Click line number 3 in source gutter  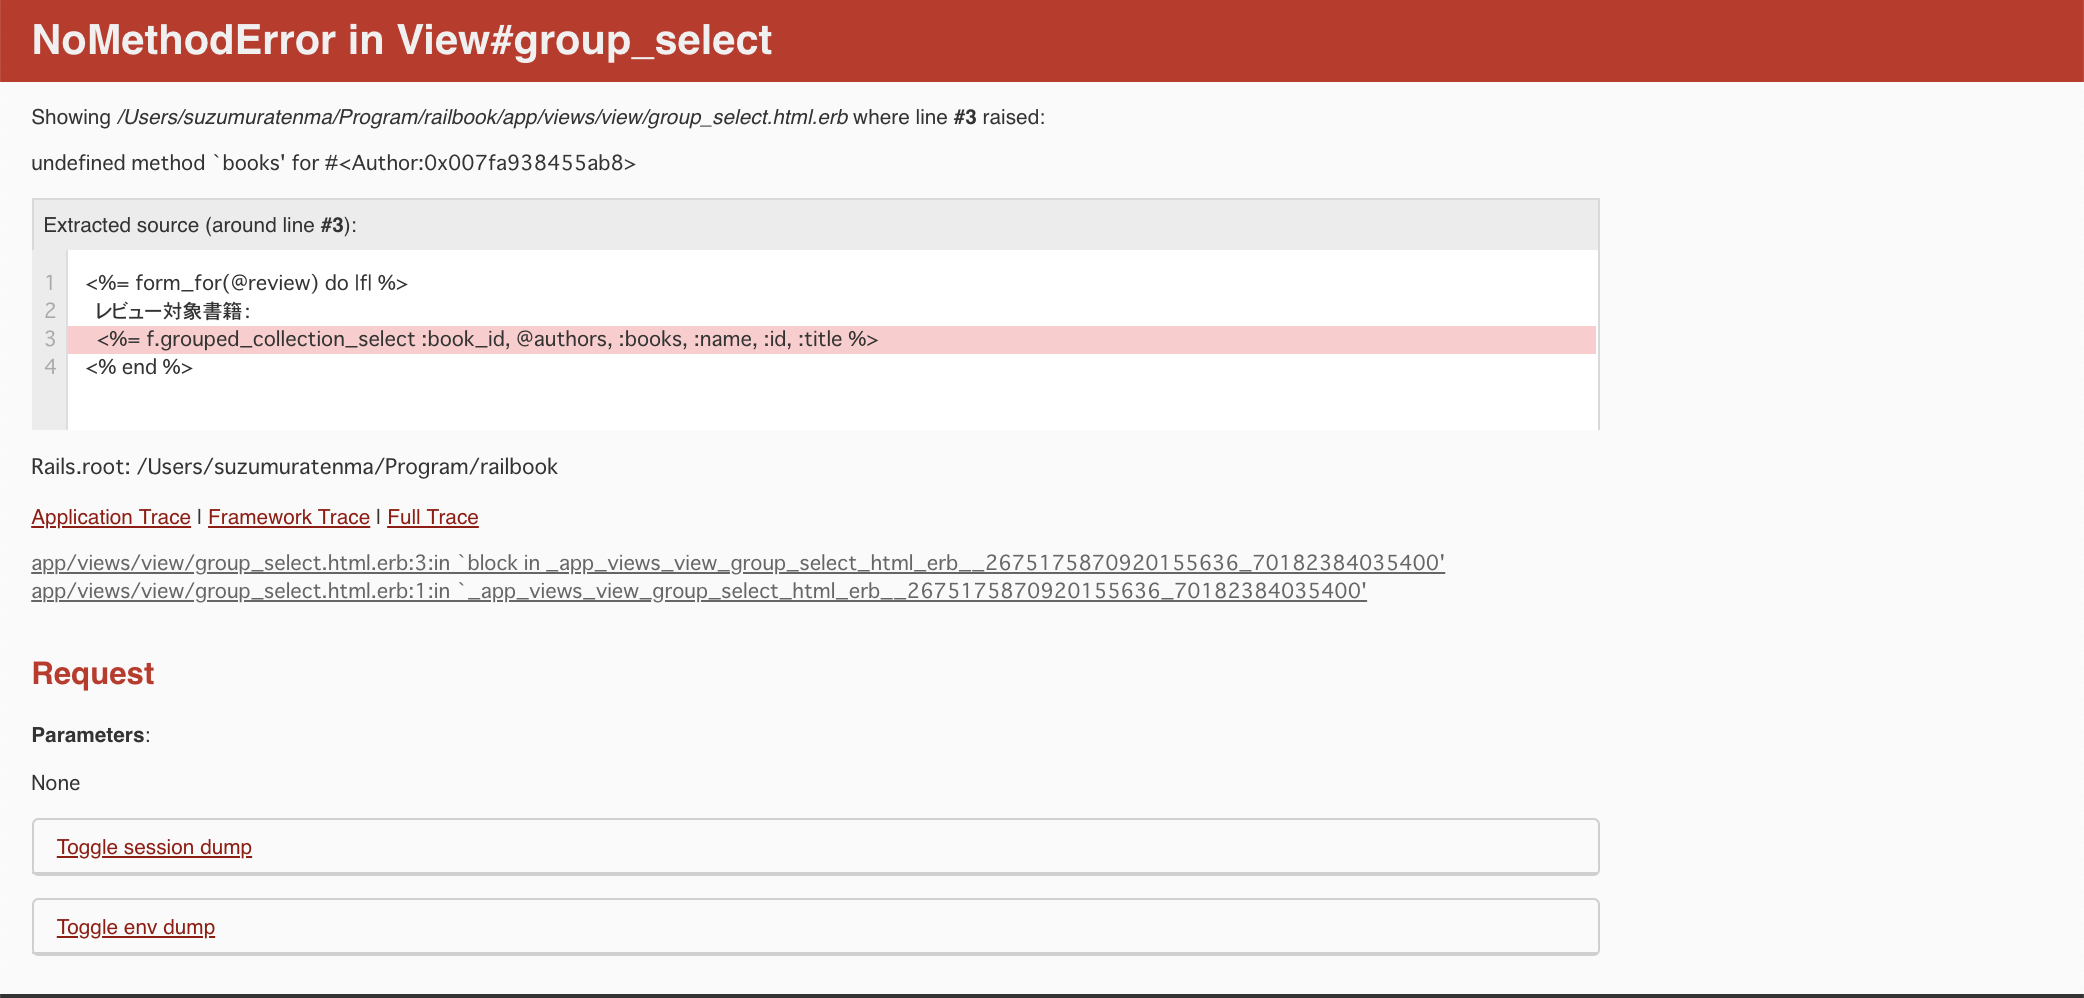click(x=50, y=339)
